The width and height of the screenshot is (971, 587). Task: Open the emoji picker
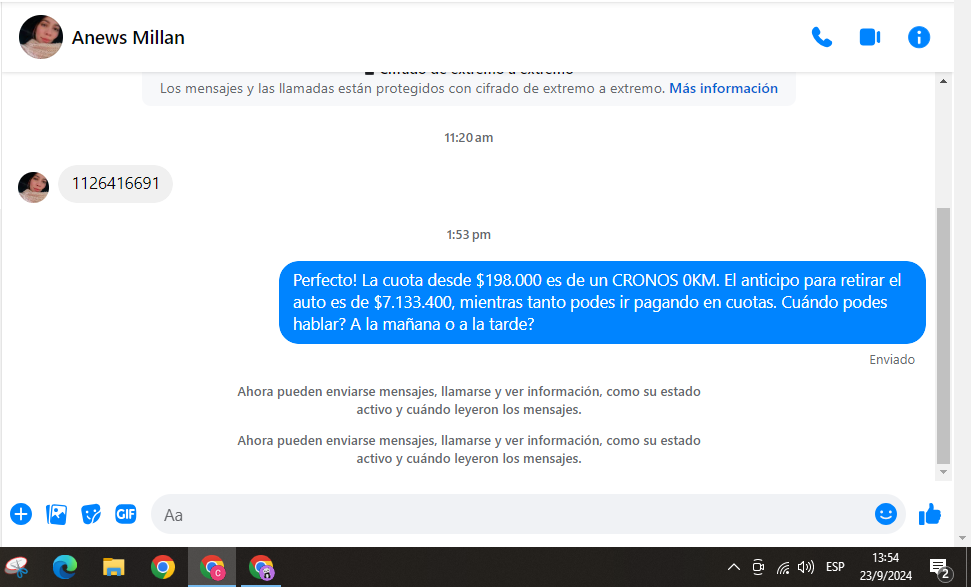pyautogui.click(x=885, y=514)
